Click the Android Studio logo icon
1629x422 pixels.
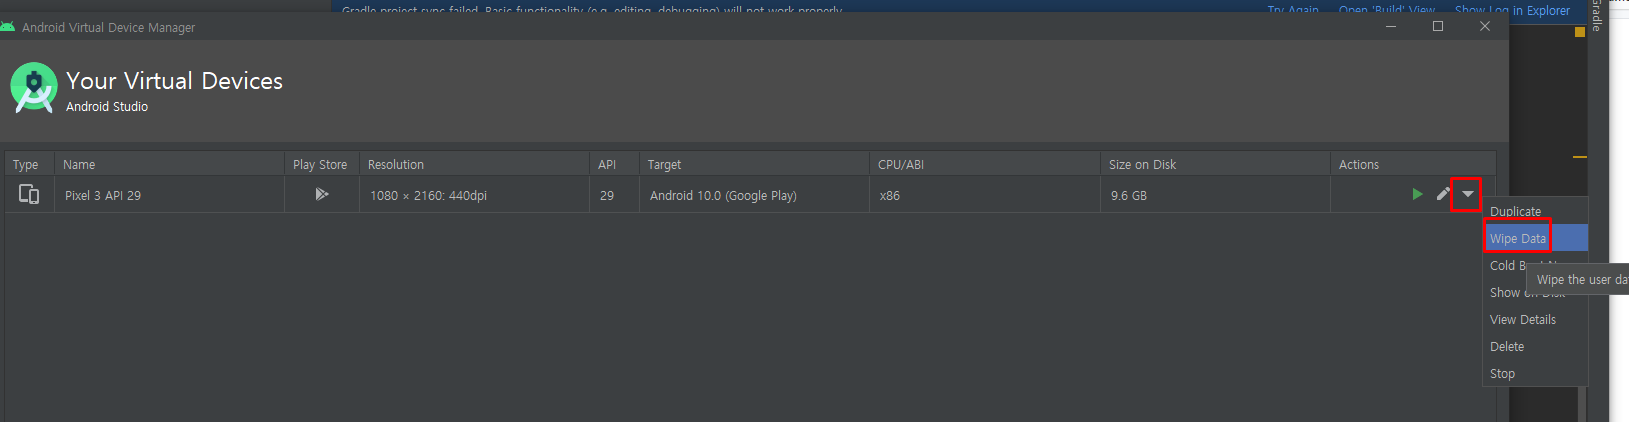(x=34, y=89)
